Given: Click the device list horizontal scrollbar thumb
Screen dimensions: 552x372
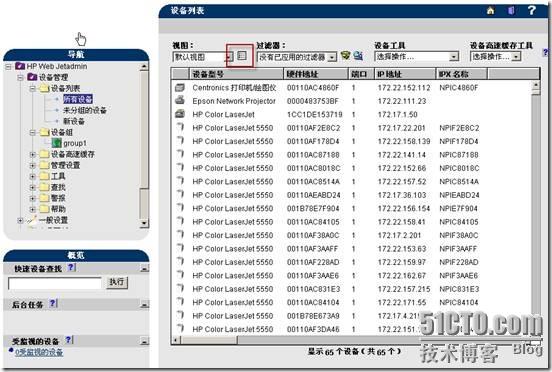Looking at the screenshot, I should (x=209, y=340).
